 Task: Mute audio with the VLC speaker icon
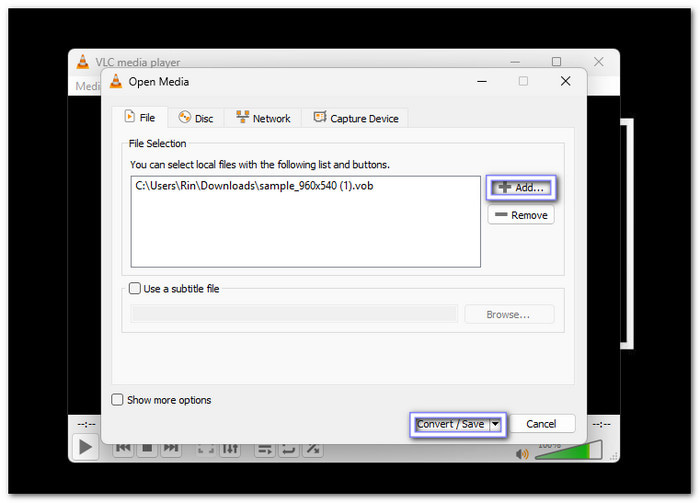(x=522, y=454)
